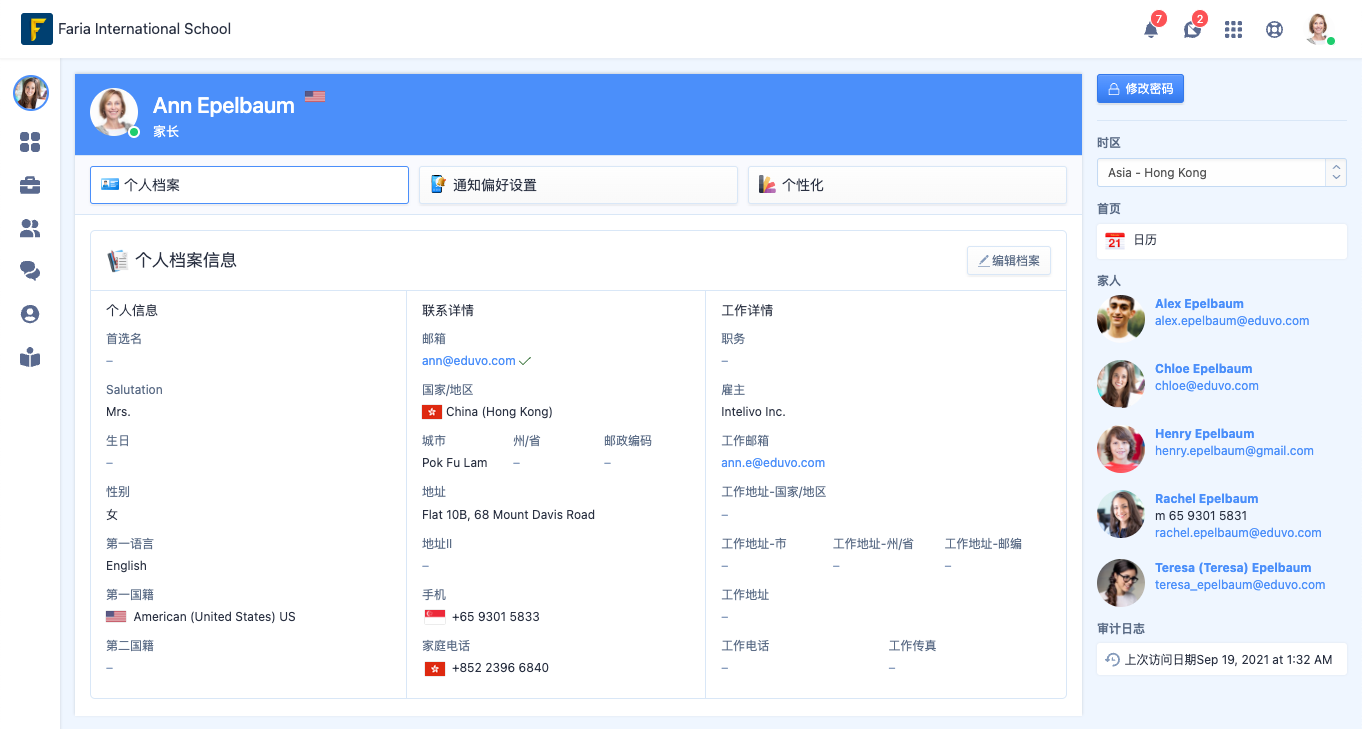Click the home phone +852 2396 6840
This screenshot has width=1362, height=729.
coord(500,668)
